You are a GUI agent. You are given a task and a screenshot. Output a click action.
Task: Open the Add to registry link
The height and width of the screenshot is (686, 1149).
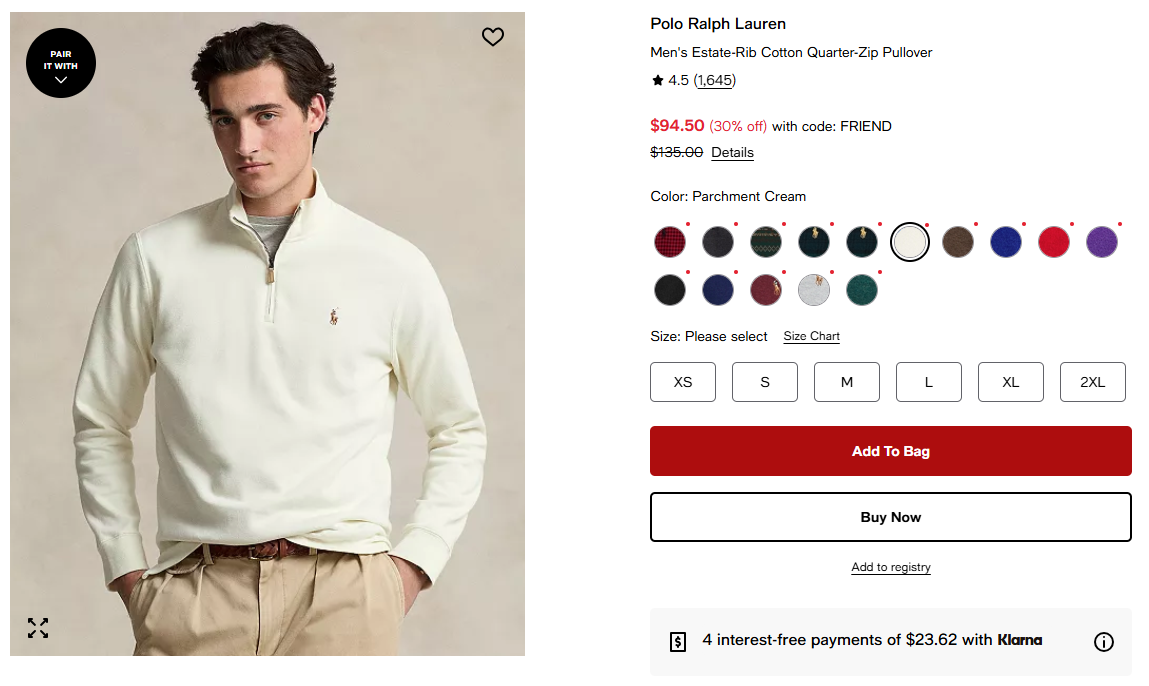891,567
